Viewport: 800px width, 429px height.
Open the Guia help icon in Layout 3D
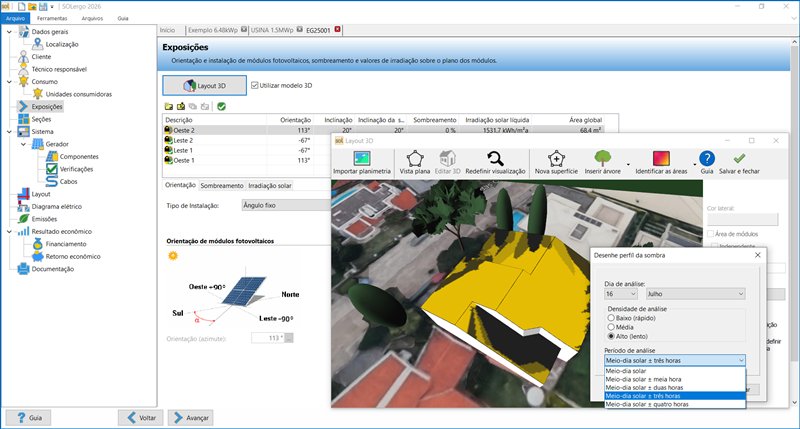(706, 158)
